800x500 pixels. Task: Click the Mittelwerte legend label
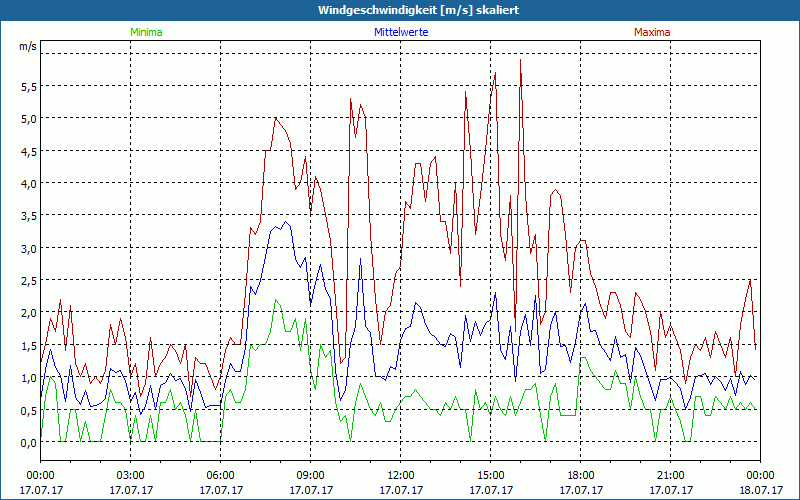point(401,32)
